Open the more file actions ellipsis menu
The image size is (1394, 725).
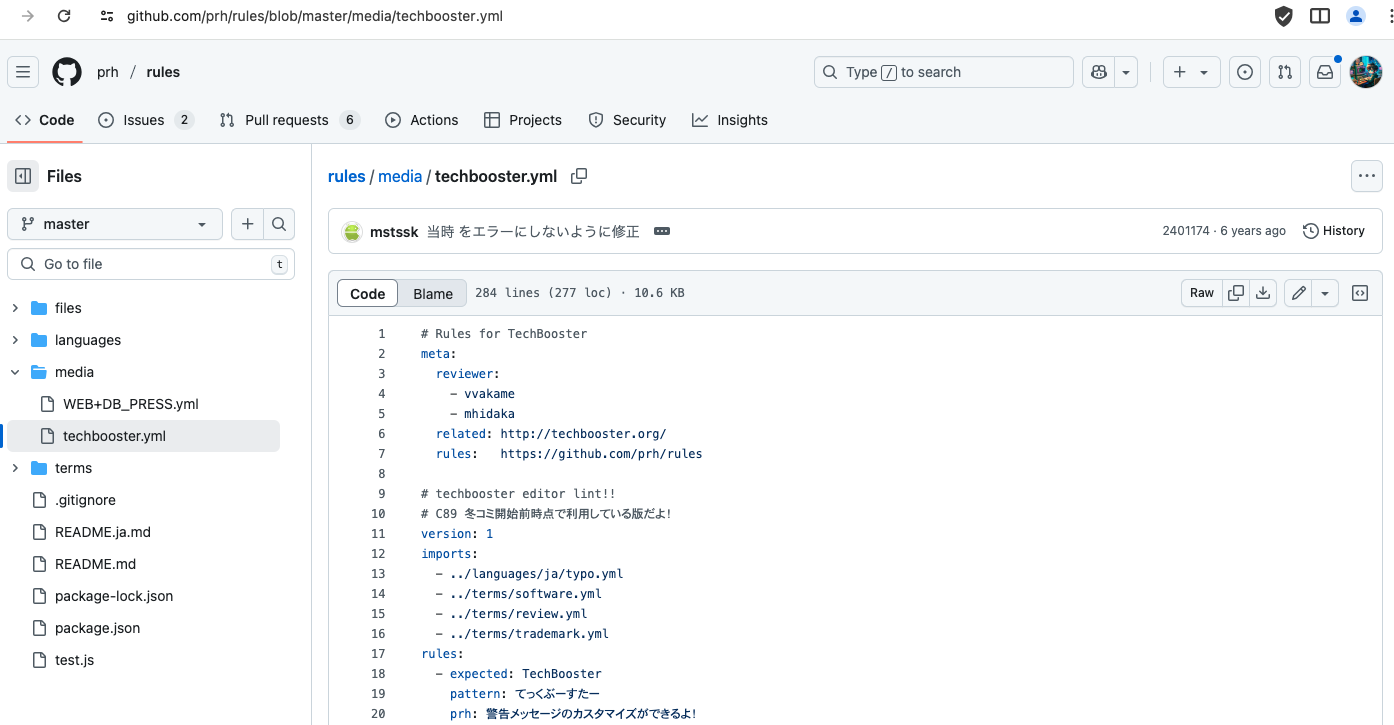[1366, 176]
